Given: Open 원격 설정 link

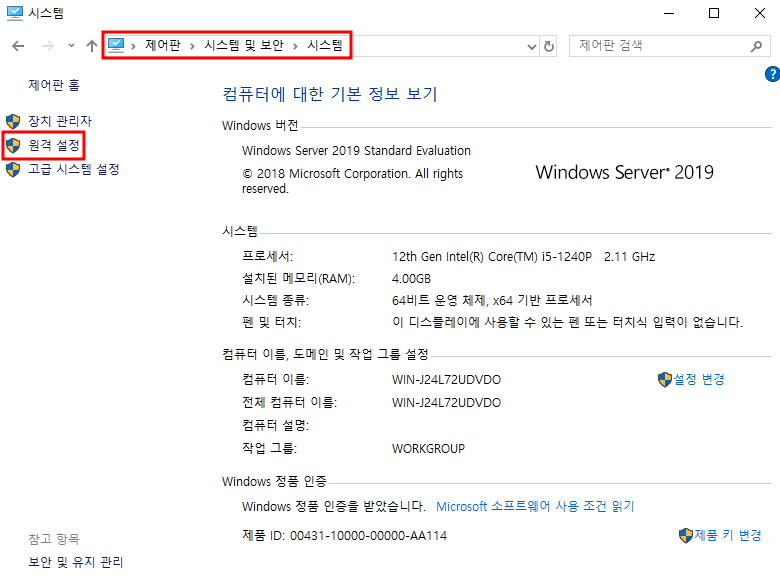Looking at the screenshot, I should (54, 145).
